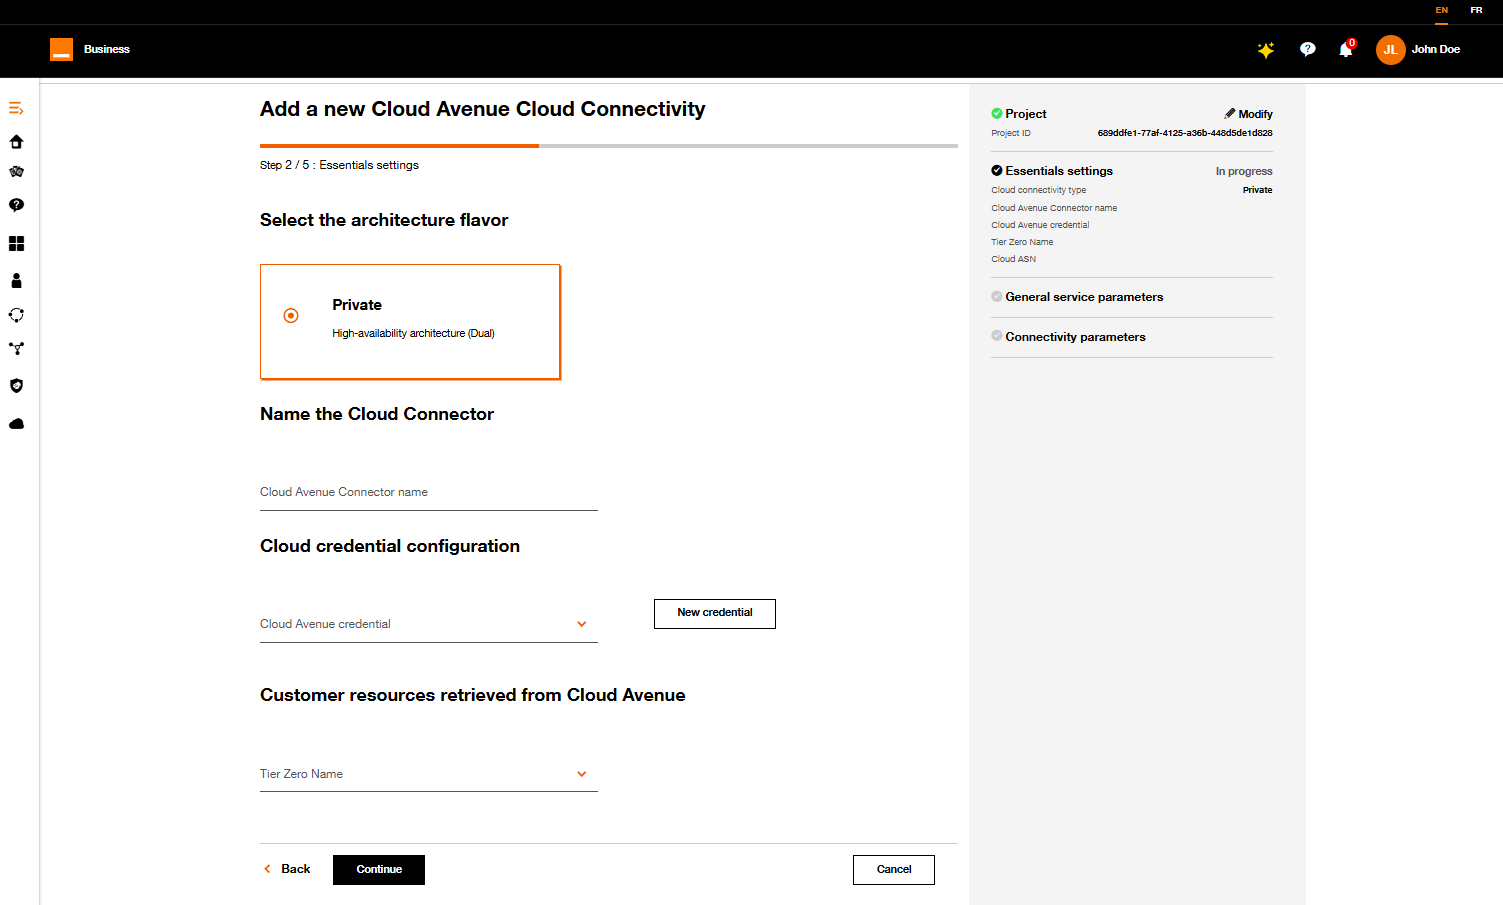Open the Cloud Avenue credential dropdown
This screenshot has height=905, width=1503.
coord(429,624)
